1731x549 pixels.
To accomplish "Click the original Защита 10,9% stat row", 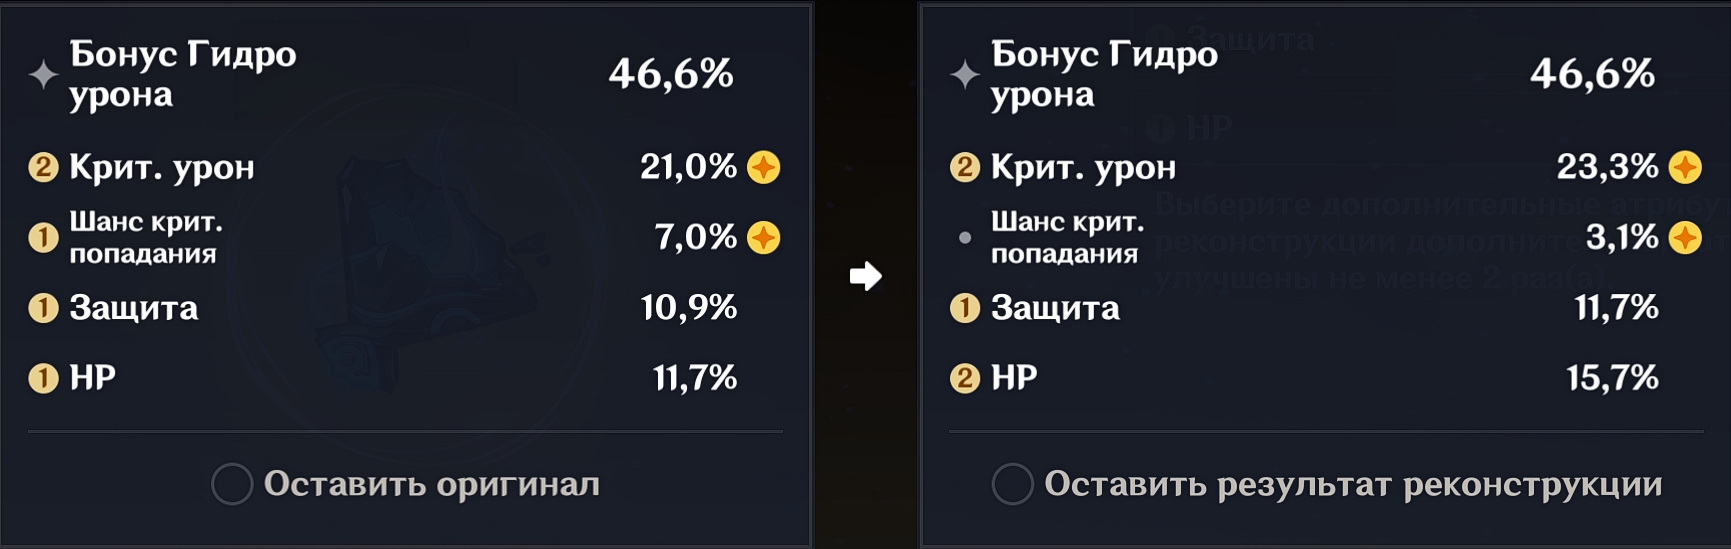I will [x=404, y=308].
